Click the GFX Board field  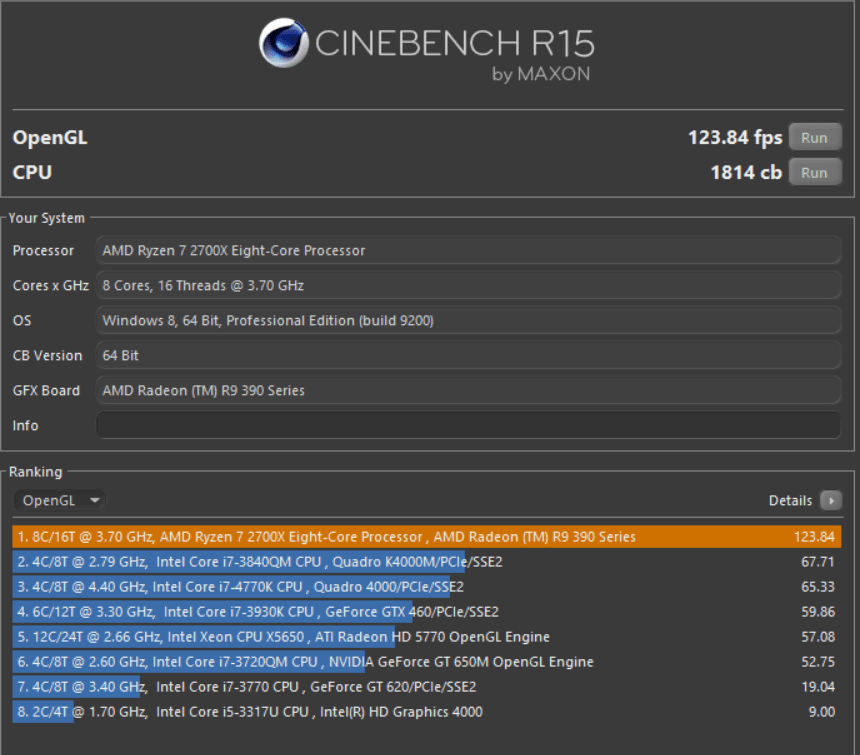click(468, 390)
